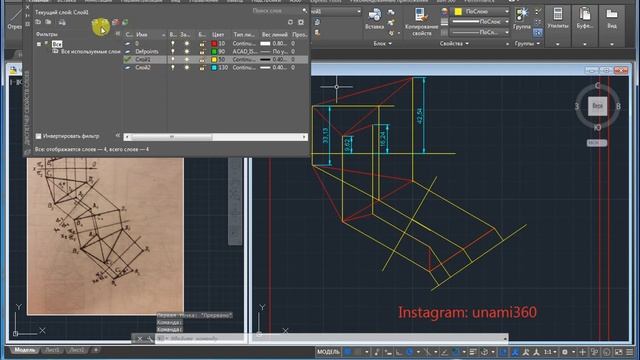Switch to the Модель tab
This screenshot has height=360, width=640.
(x=24, y=350)
